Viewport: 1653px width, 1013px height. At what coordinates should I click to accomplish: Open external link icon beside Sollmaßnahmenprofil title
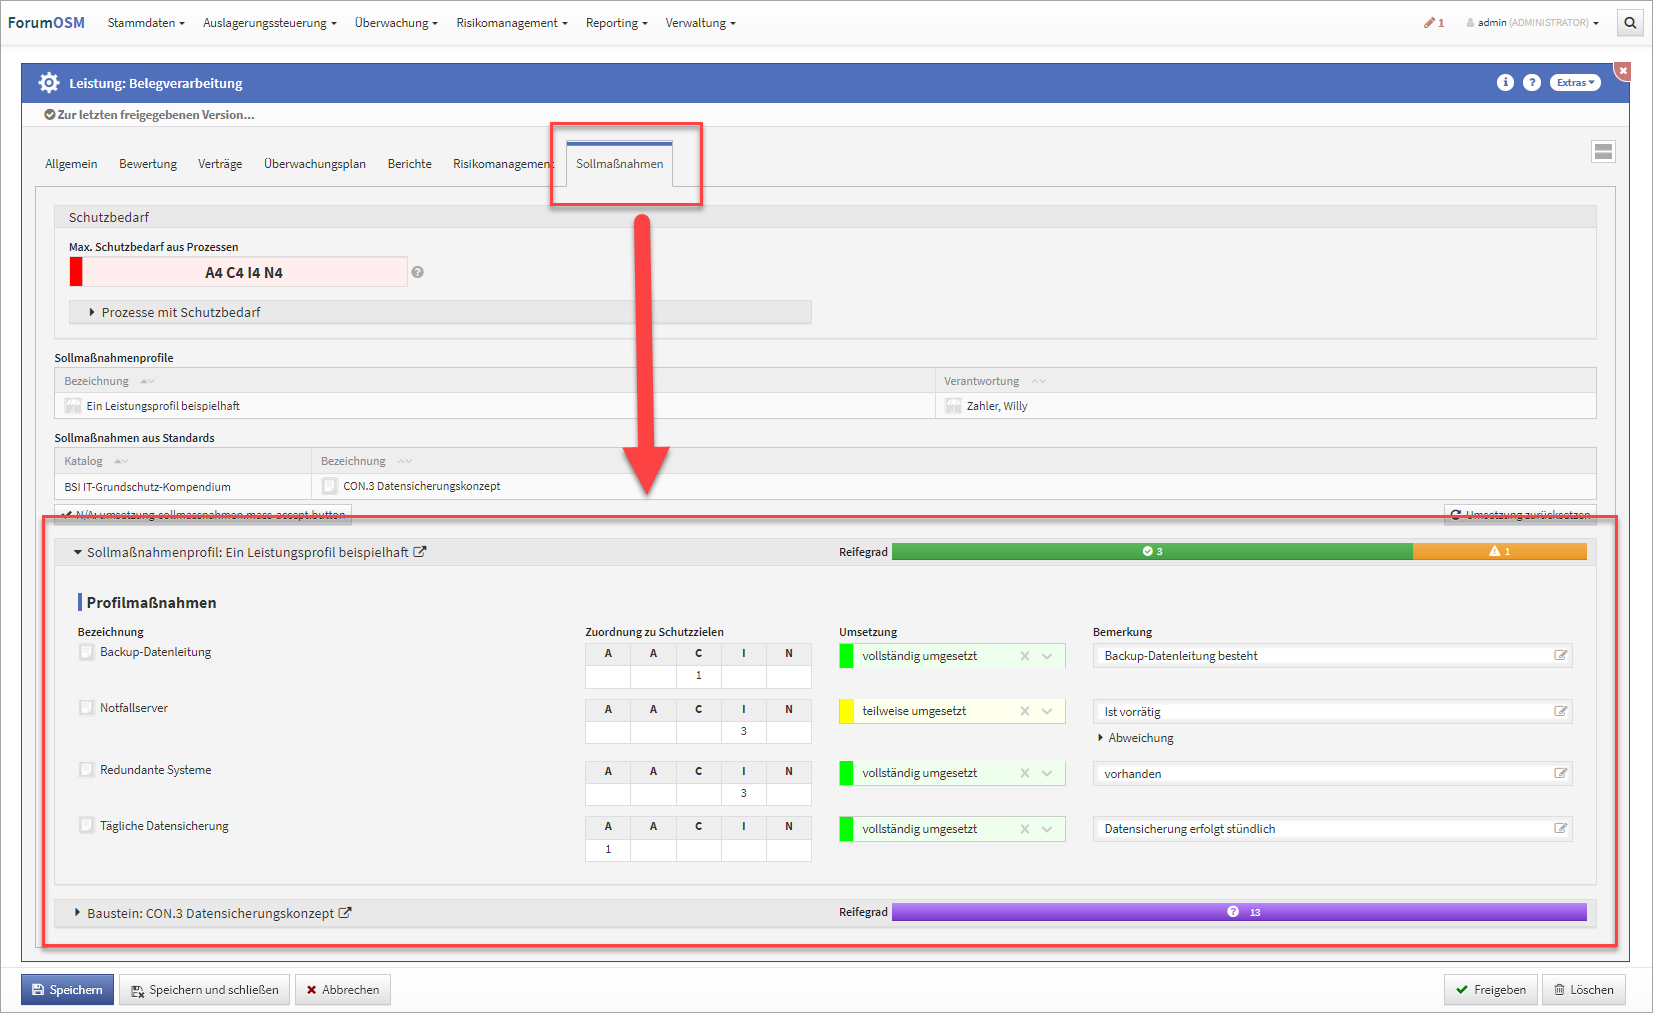point(420,552)
